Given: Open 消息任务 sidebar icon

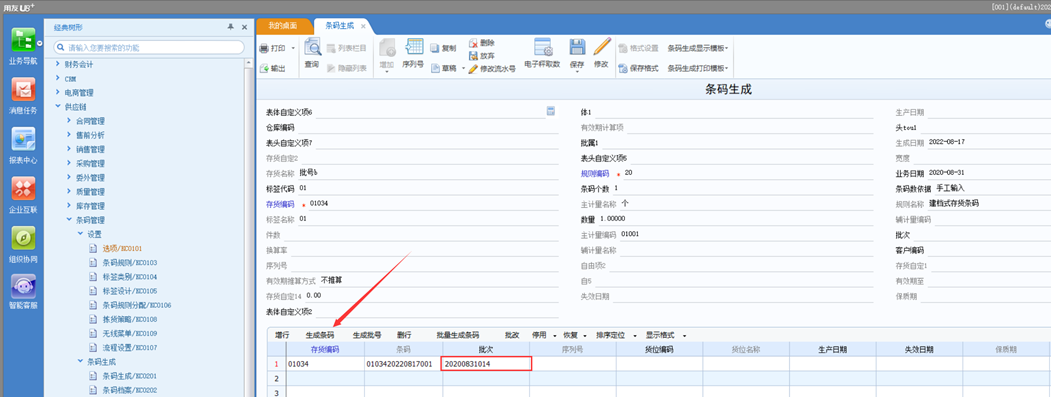Looking at the screenshot, I should point(23,95).
